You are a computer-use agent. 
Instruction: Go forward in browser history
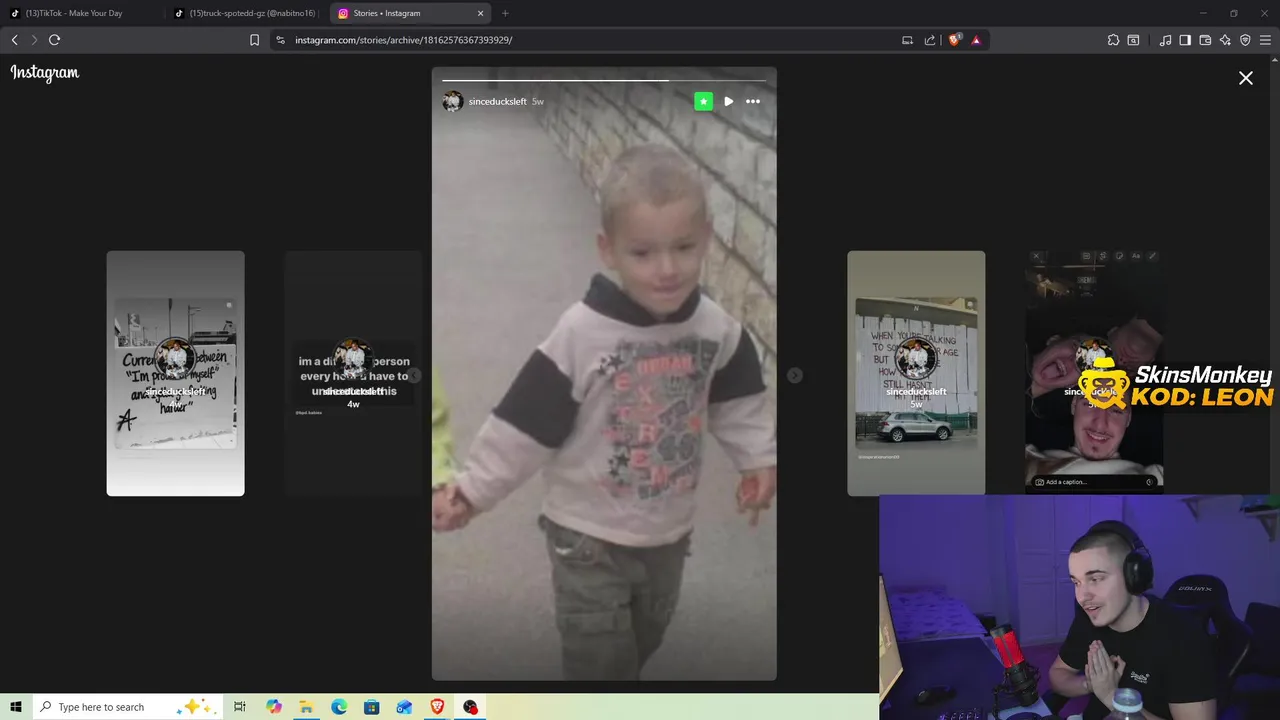(x=34, y=40)
